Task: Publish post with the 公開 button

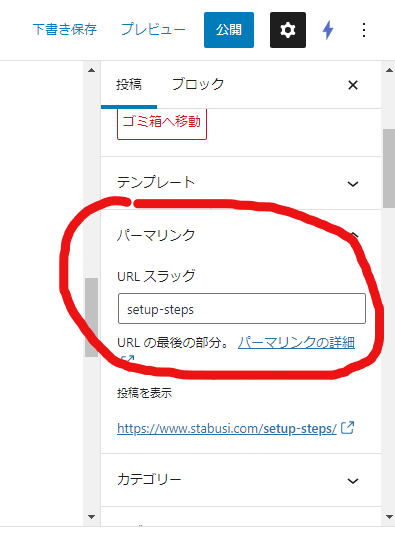Action: click(229, 30)
